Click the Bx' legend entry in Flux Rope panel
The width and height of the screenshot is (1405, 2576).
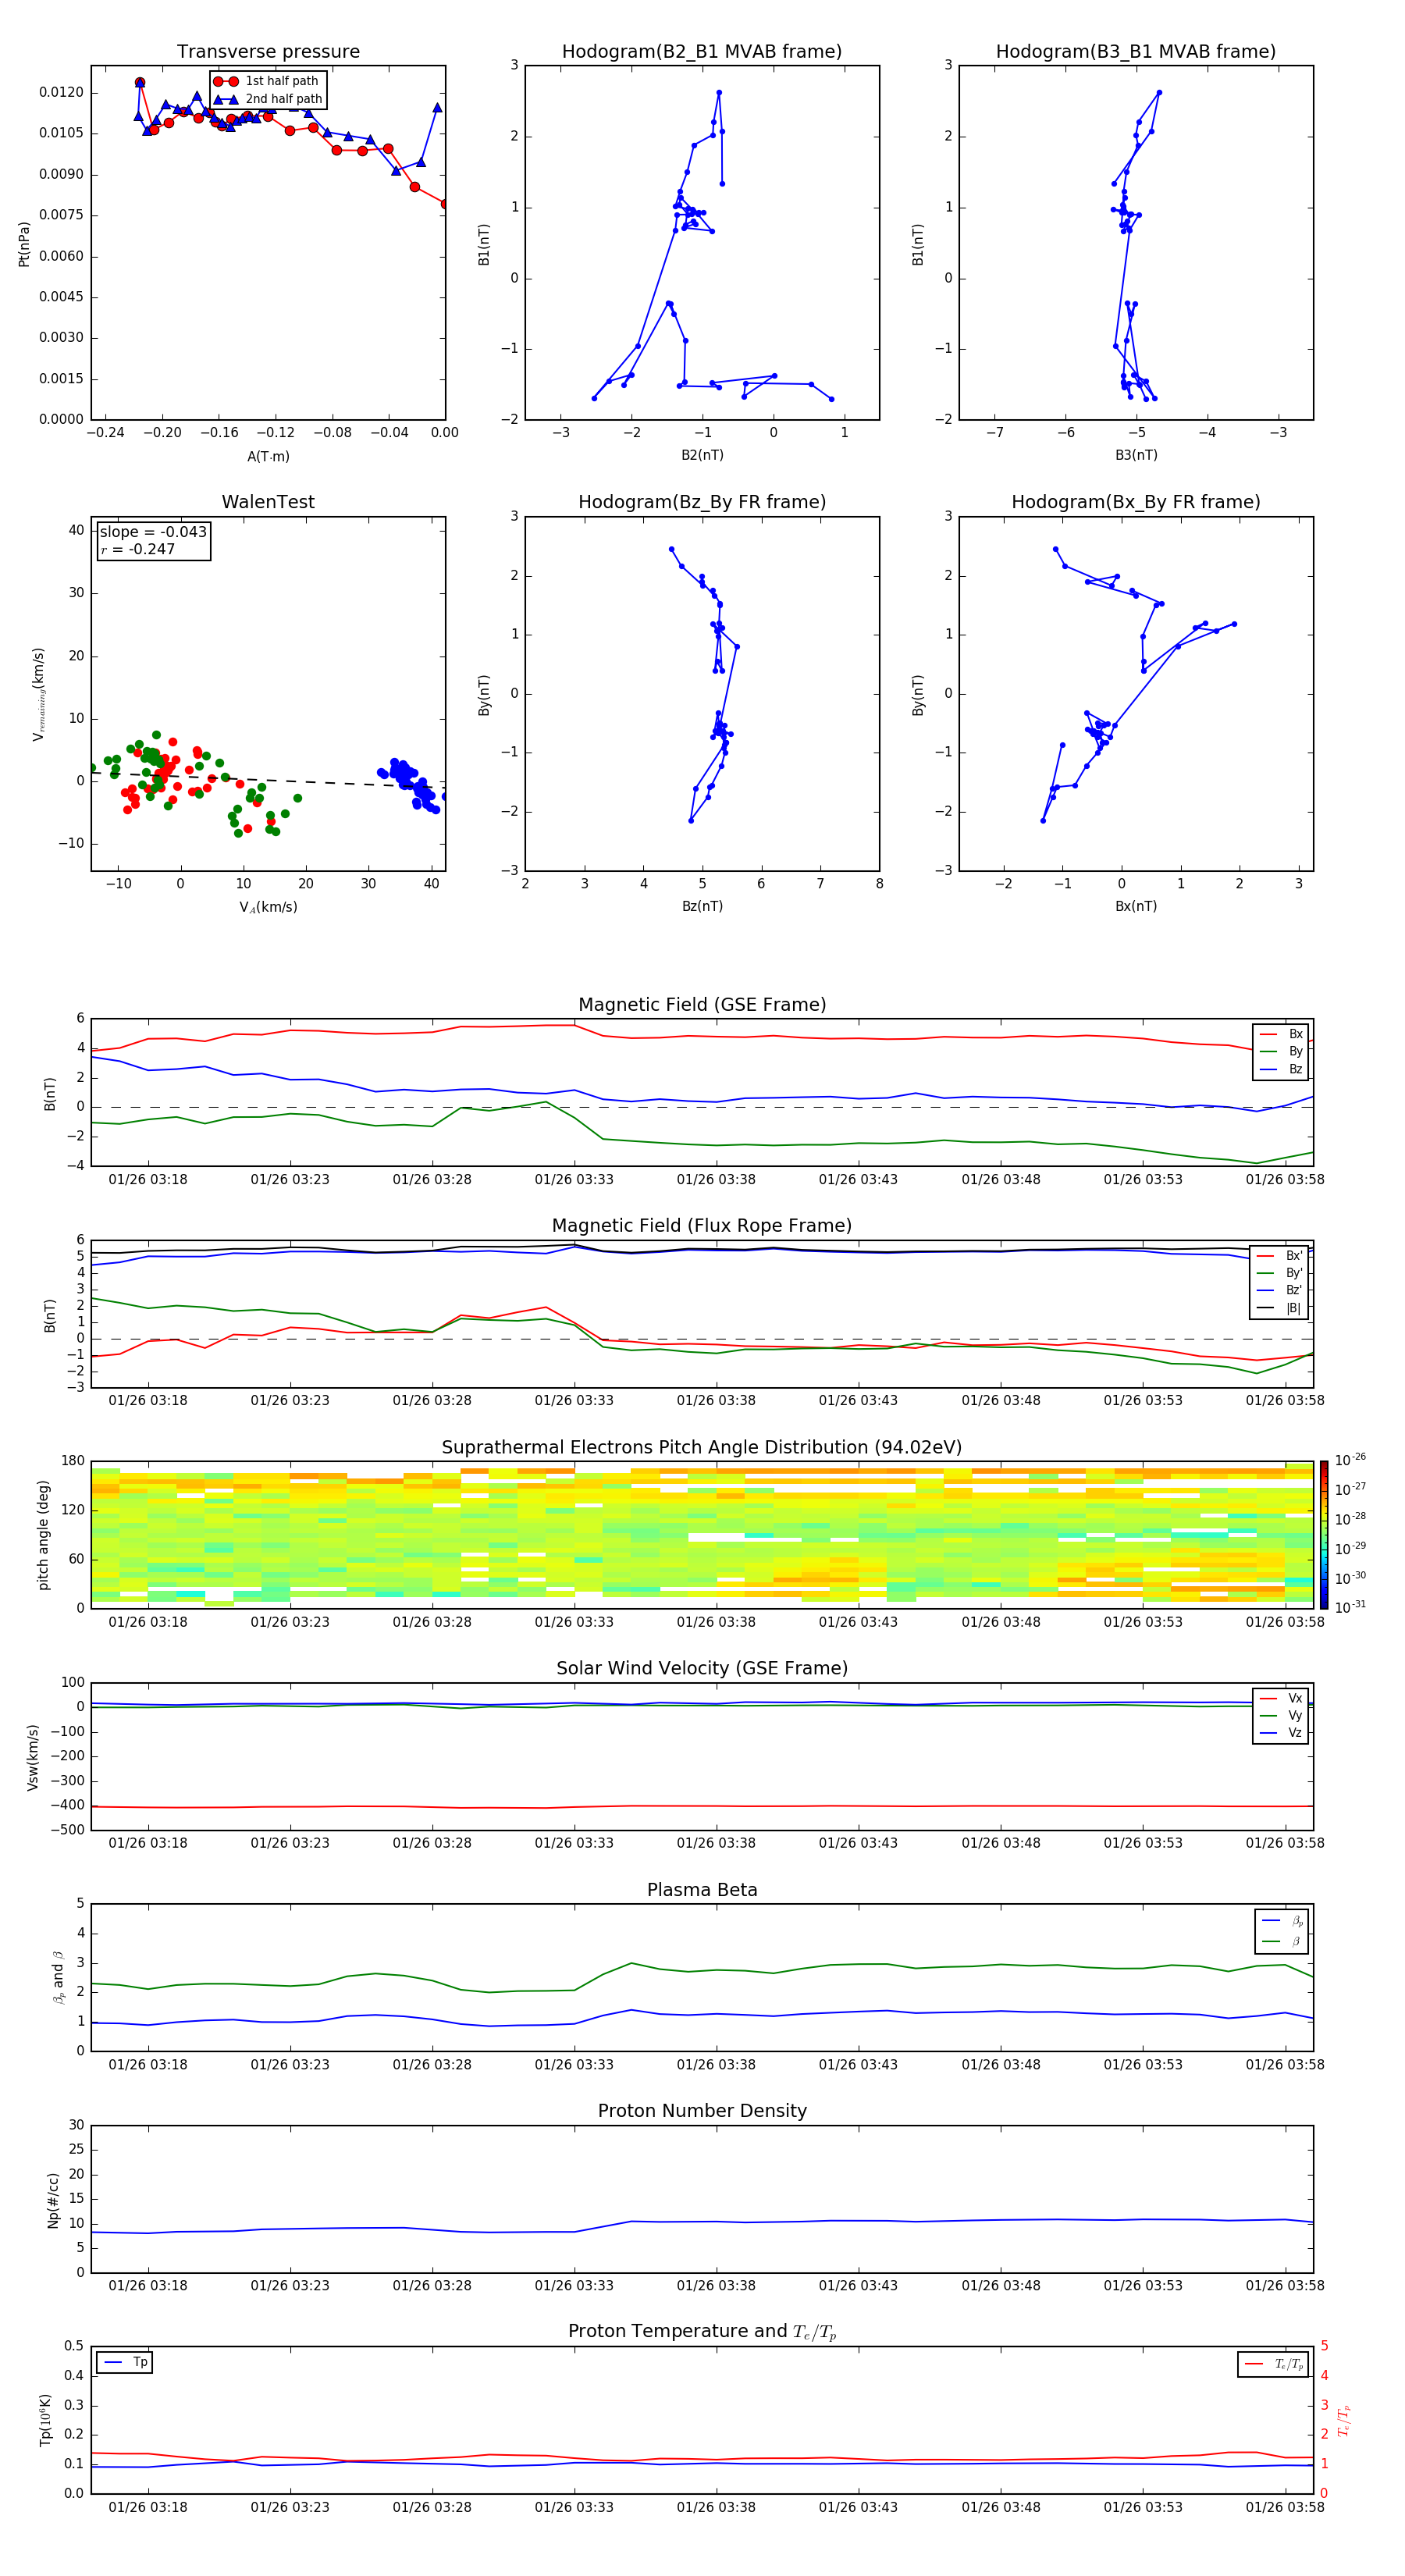pos(1280,1256)
